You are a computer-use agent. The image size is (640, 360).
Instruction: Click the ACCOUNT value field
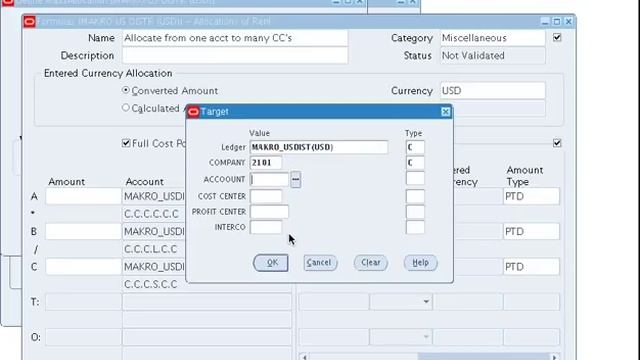click(269, 180)
